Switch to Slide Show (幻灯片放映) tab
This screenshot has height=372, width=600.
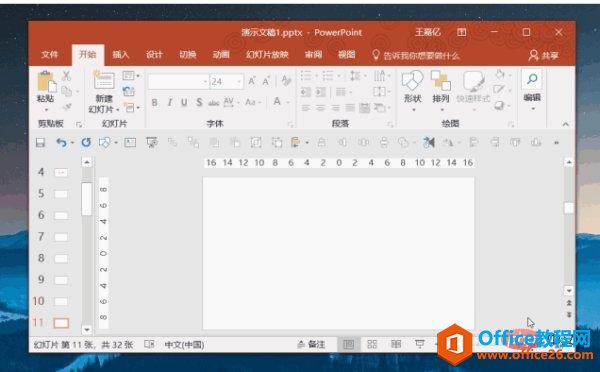click(267, 55)
